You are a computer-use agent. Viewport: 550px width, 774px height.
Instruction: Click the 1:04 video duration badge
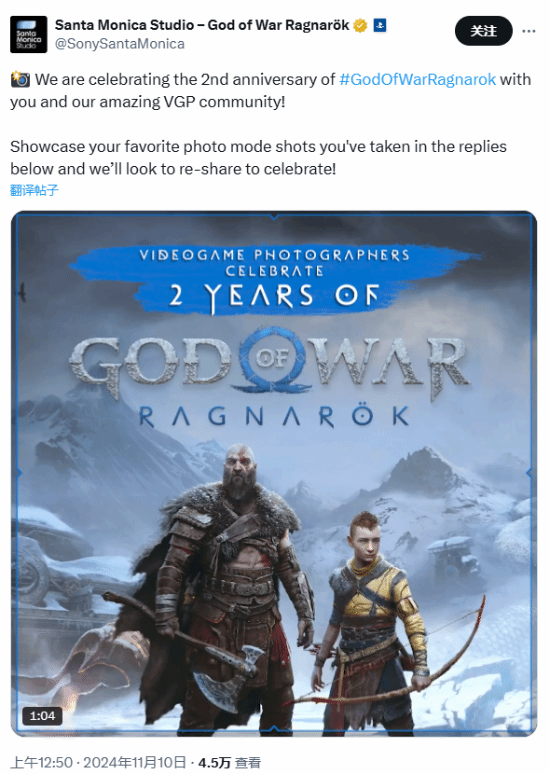click(42, 716)
